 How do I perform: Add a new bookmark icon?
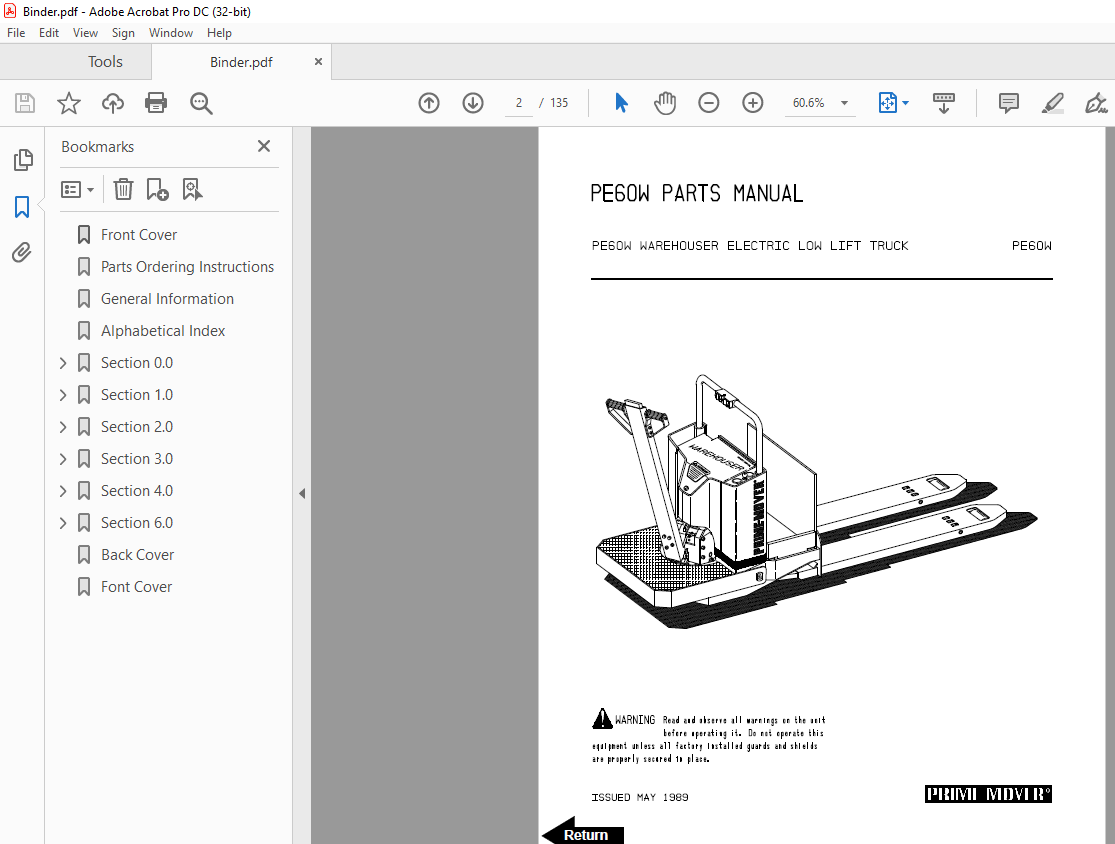pyautogui.click(x=157, y=189)
